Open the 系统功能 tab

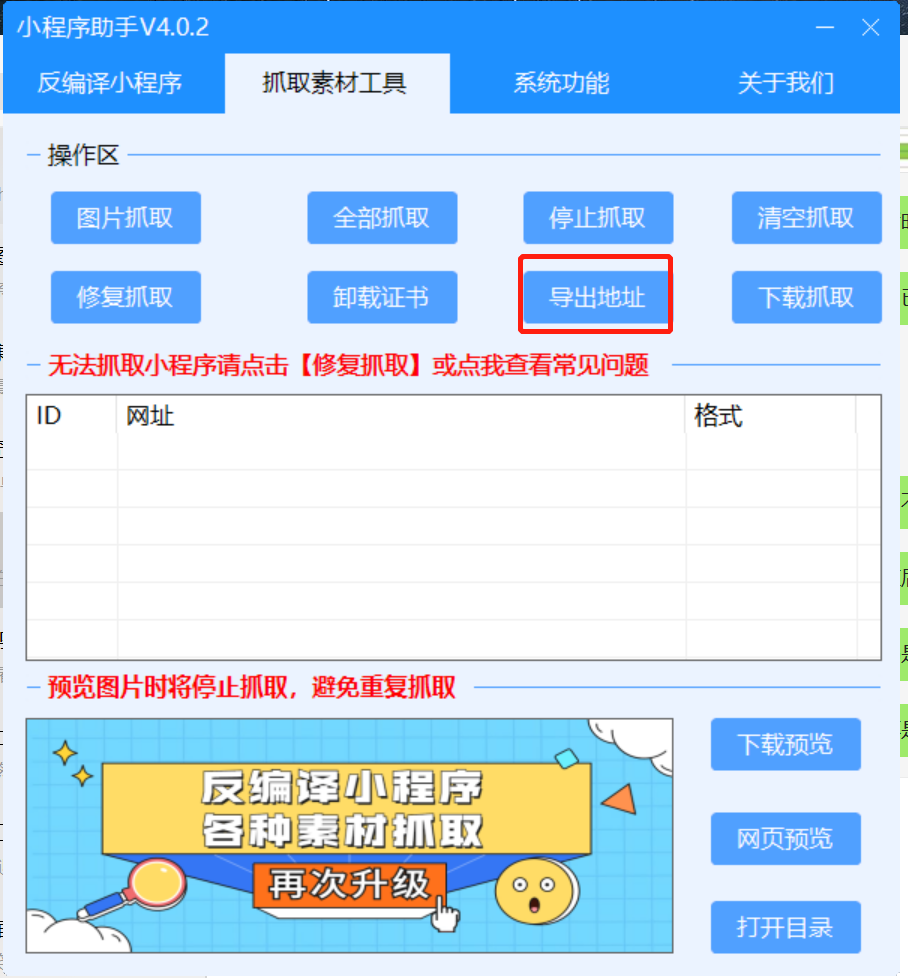(561, 83)
